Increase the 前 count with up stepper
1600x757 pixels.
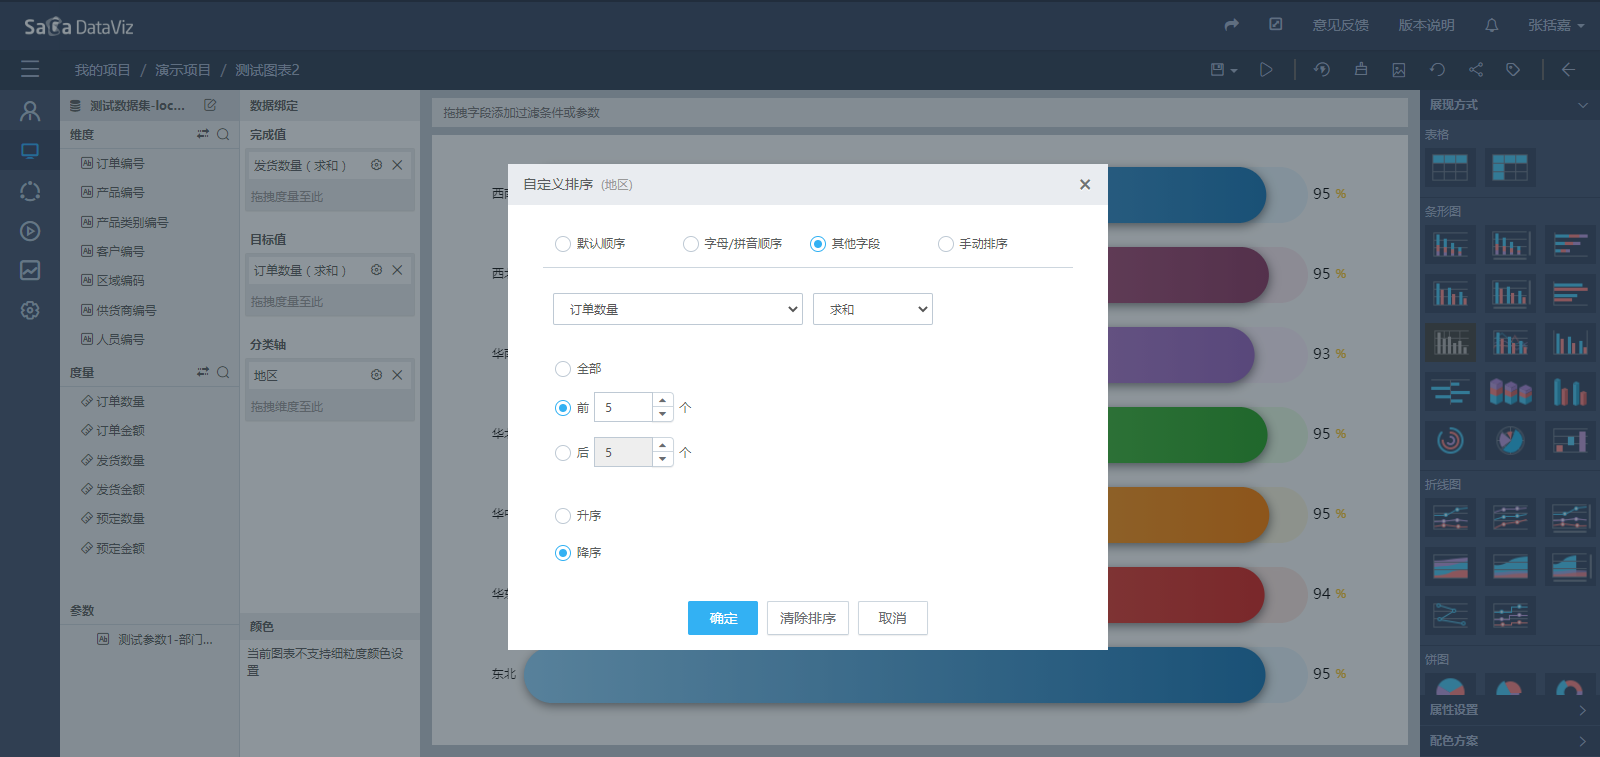click(x=662, y=400)
